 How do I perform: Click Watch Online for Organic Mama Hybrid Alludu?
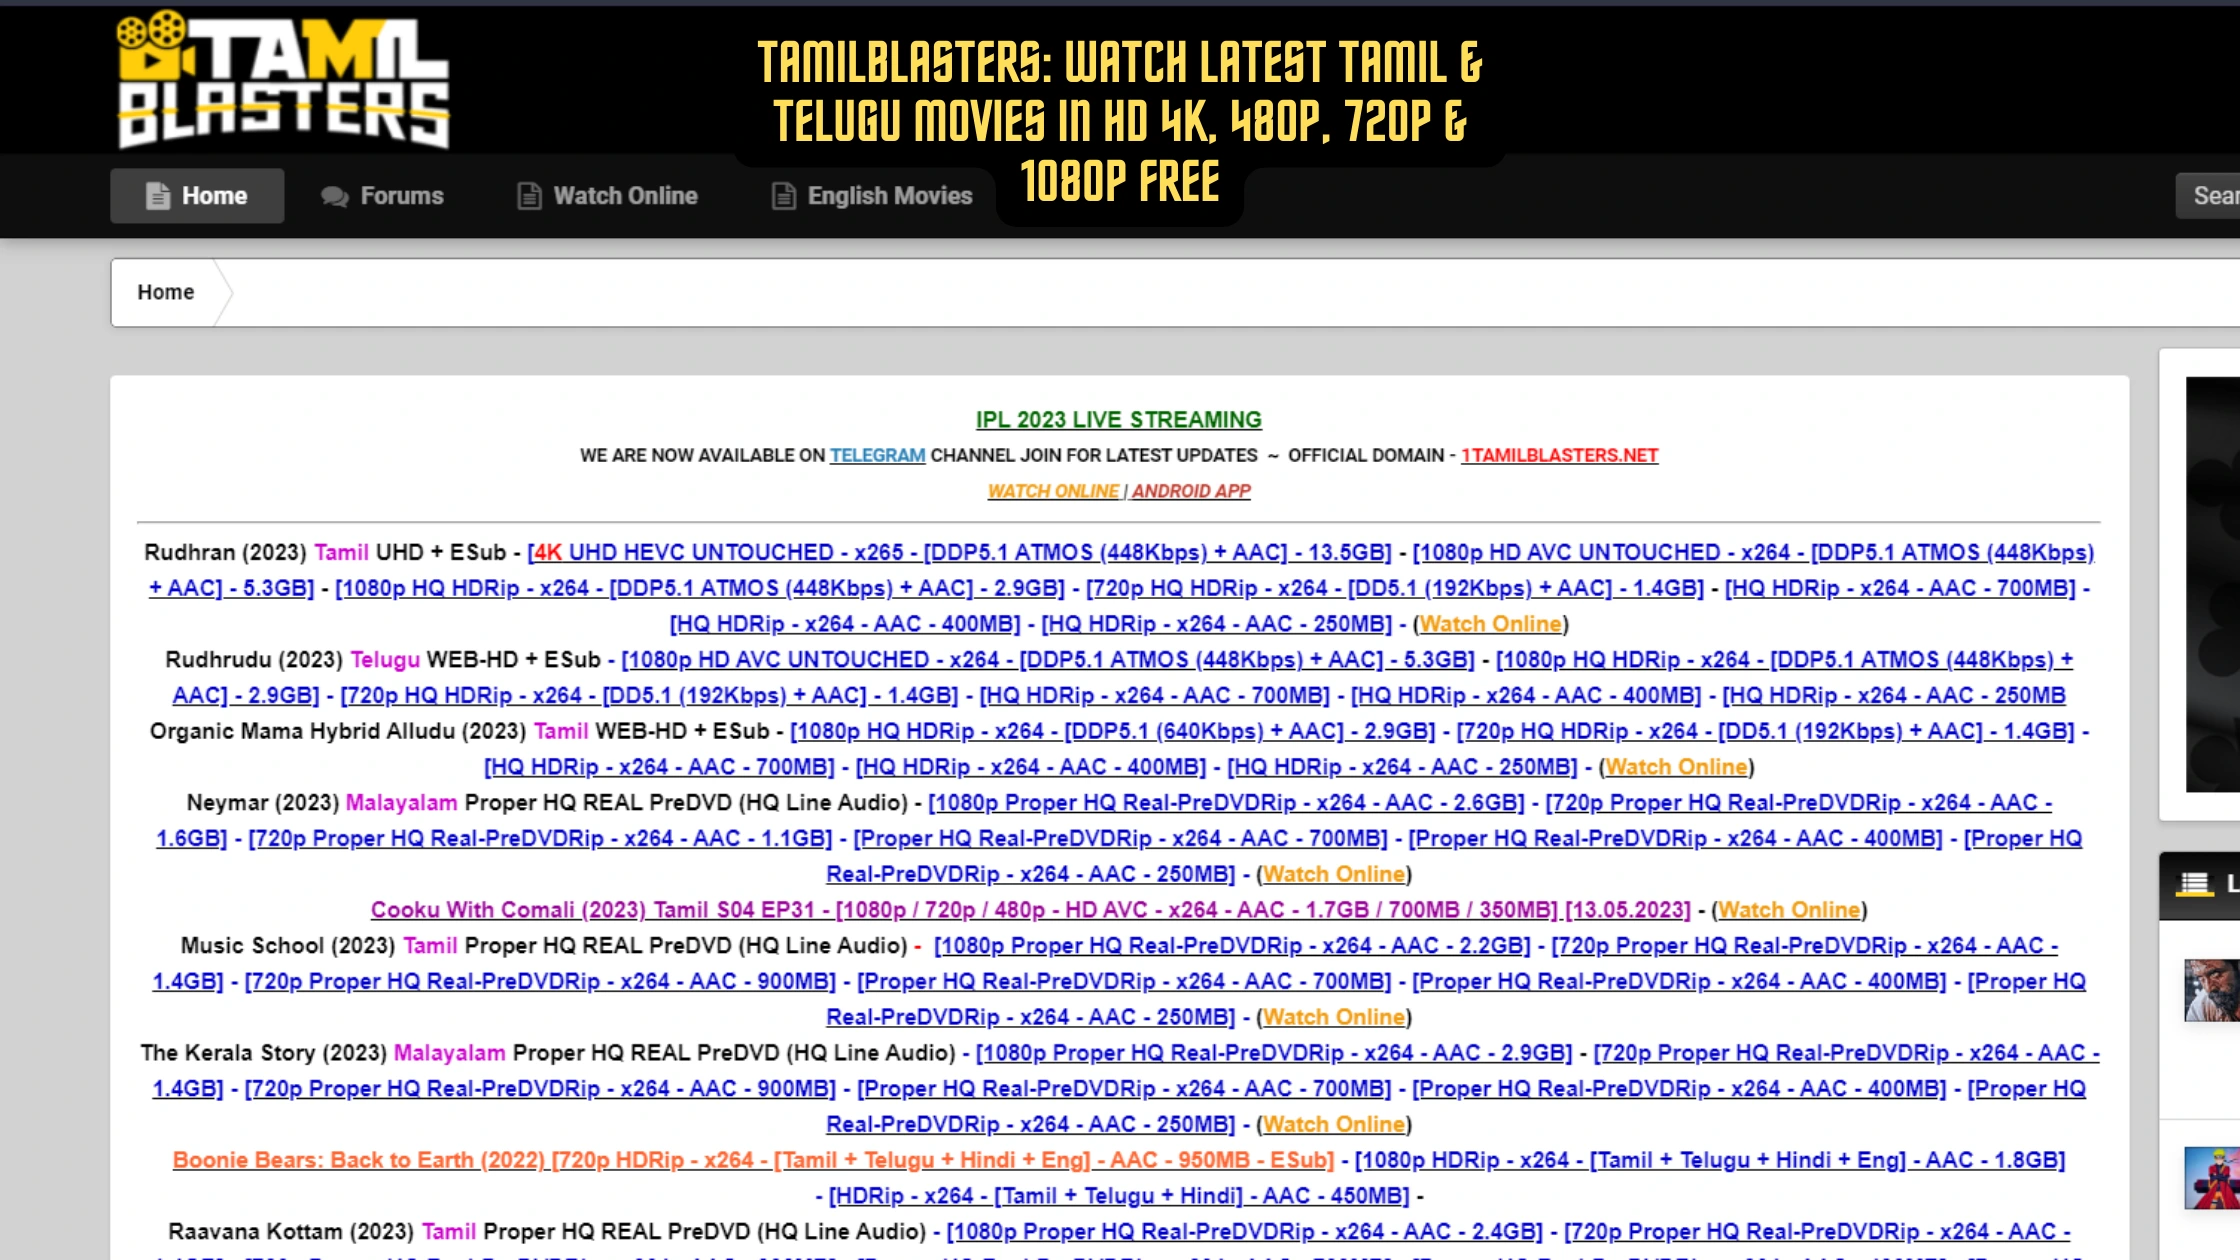[x=1676, y=768]
